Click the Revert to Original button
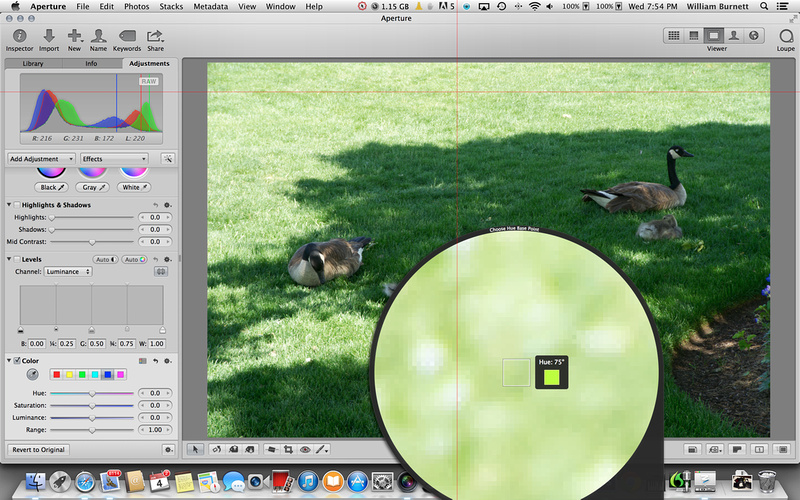 tap(38, 449)
